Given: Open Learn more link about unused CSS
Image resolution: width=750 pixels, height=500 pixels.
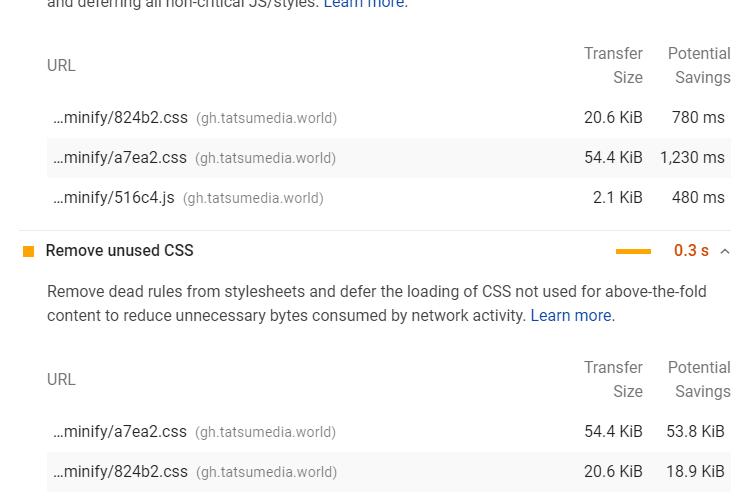Looking at the screenshot, I should 571,315.
